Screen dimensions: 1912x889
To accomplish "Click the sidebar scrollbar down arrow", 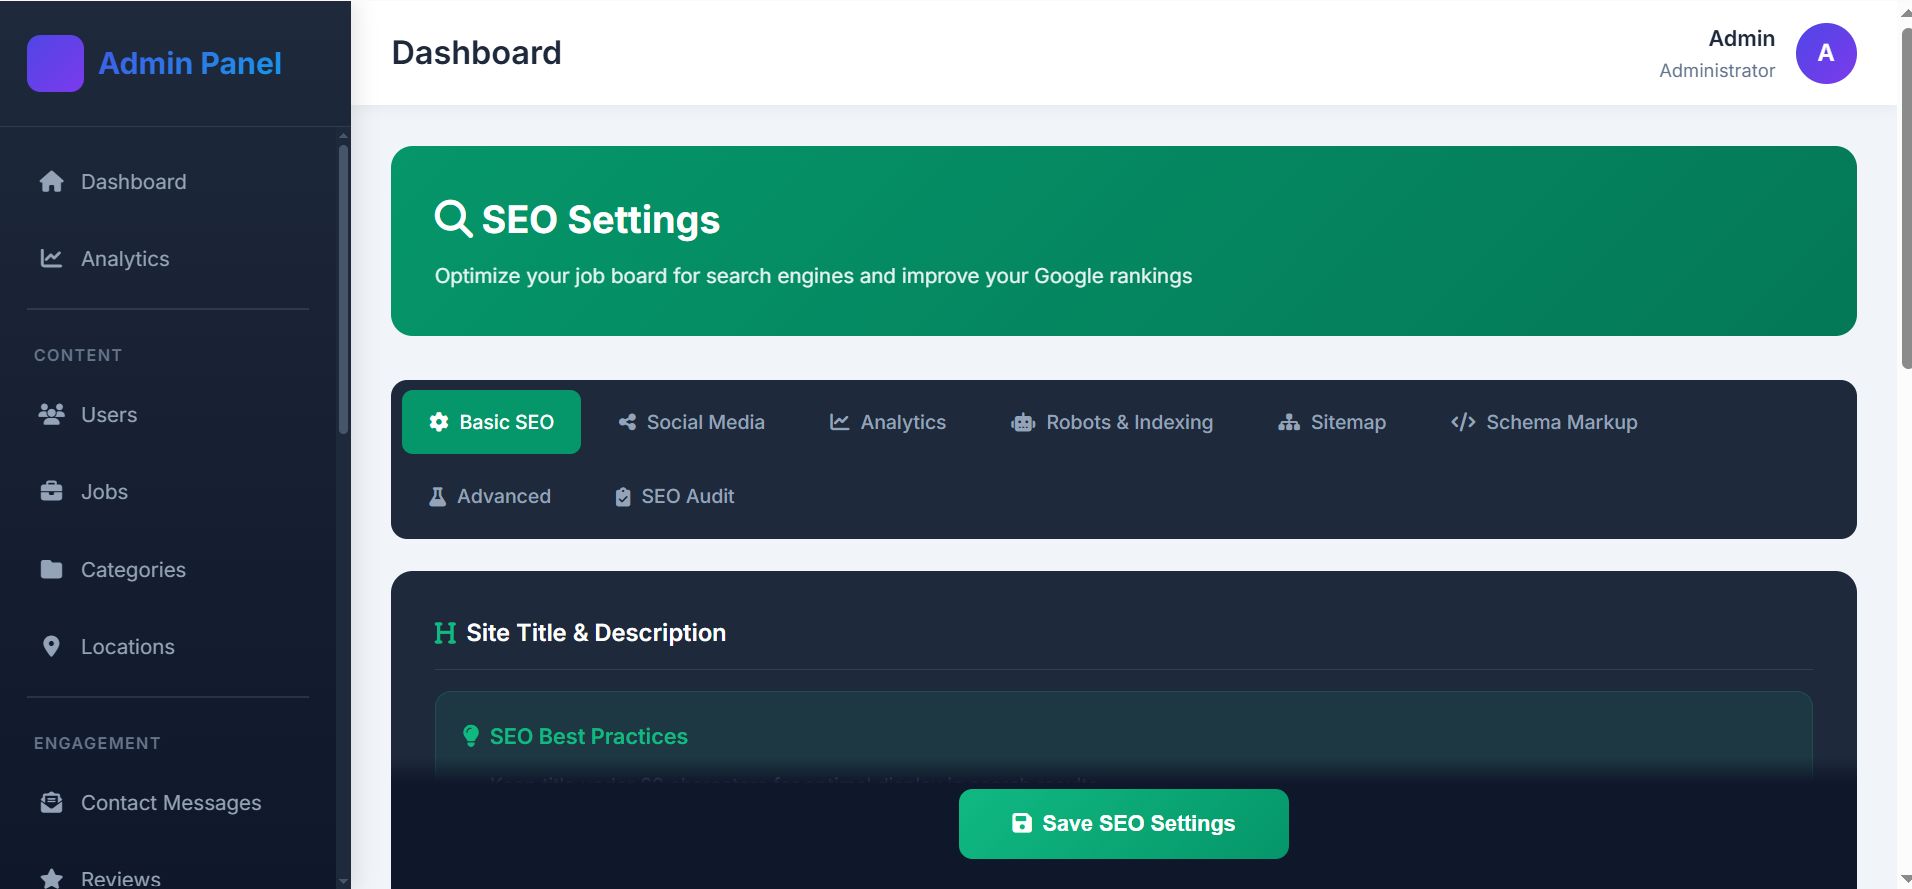I will tap(343, 881).
